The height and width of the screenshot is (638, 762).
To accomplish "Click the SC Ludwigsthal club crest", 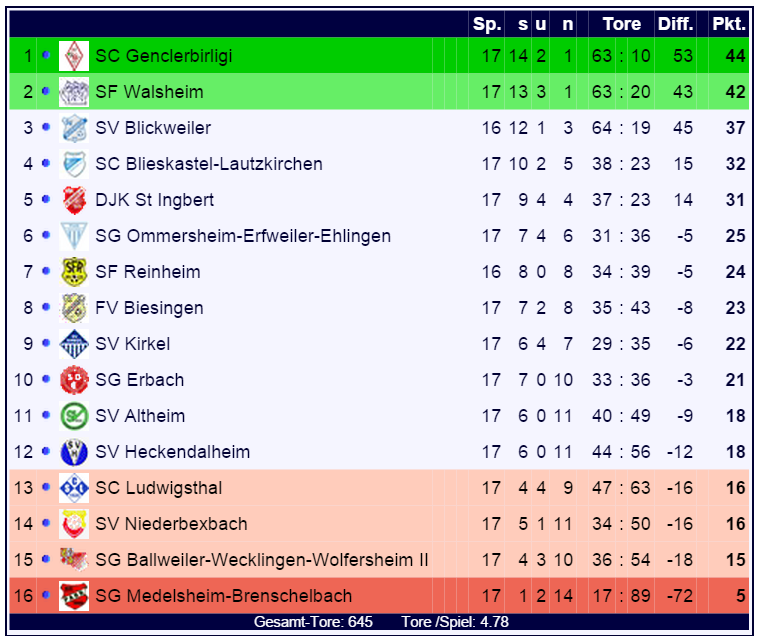I will point(74,488).
